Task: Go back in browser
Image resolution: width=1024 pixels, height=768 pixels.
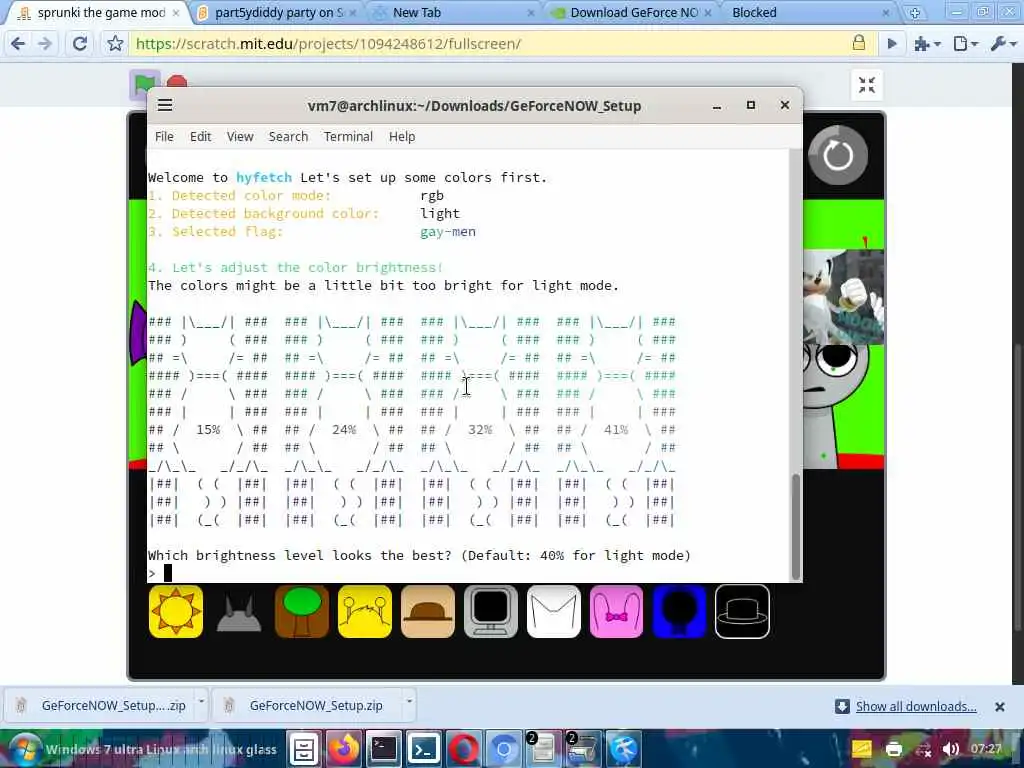Action: point(18,44)
